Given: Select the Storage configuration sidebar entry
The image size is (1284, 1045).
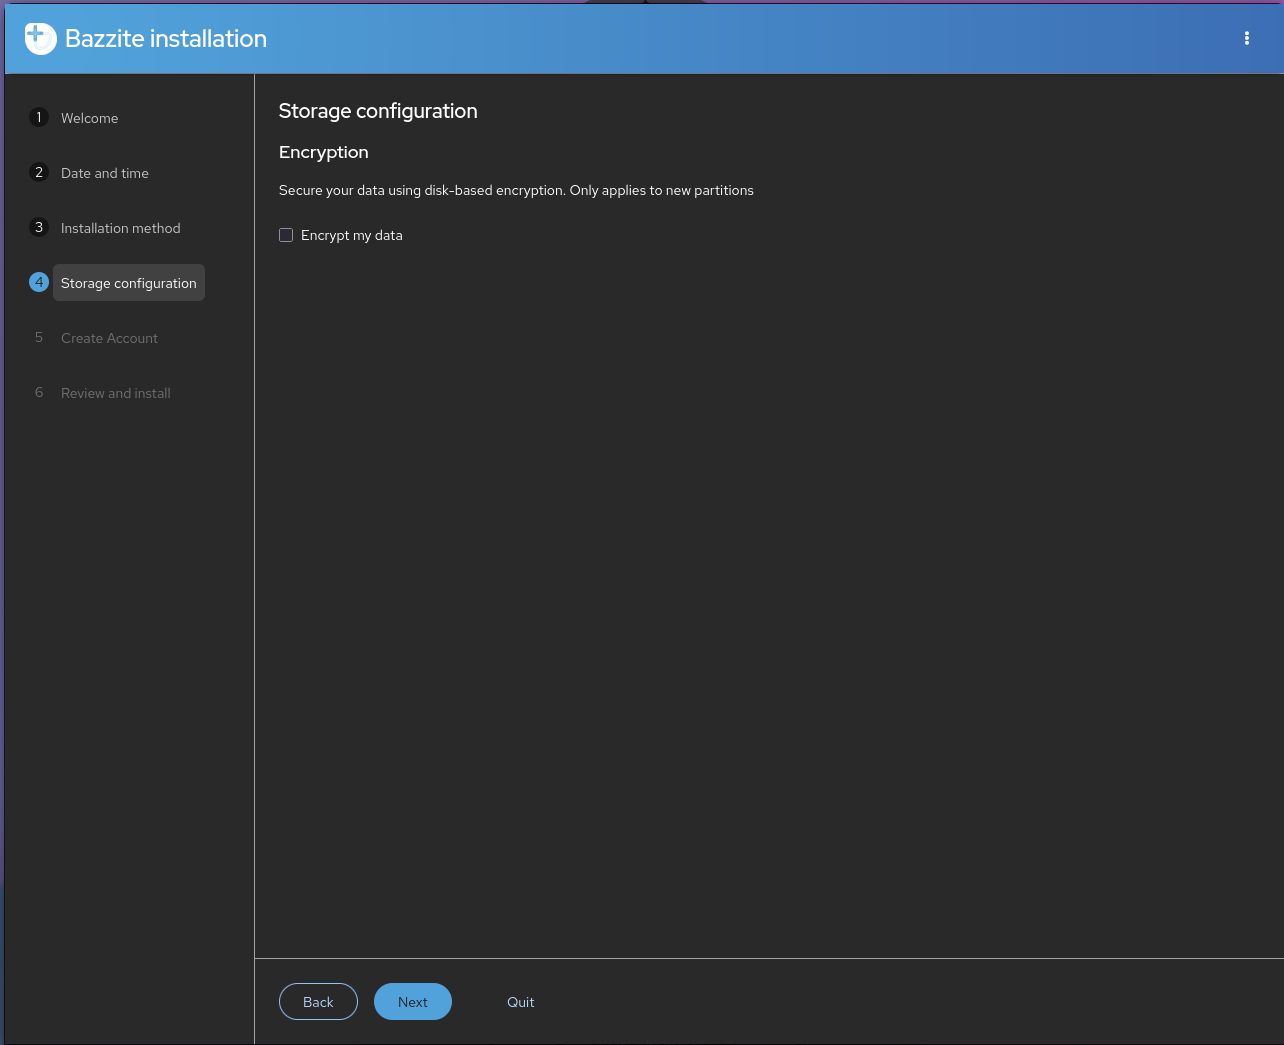Looking at the screenshot, I should tap(128, 282).
